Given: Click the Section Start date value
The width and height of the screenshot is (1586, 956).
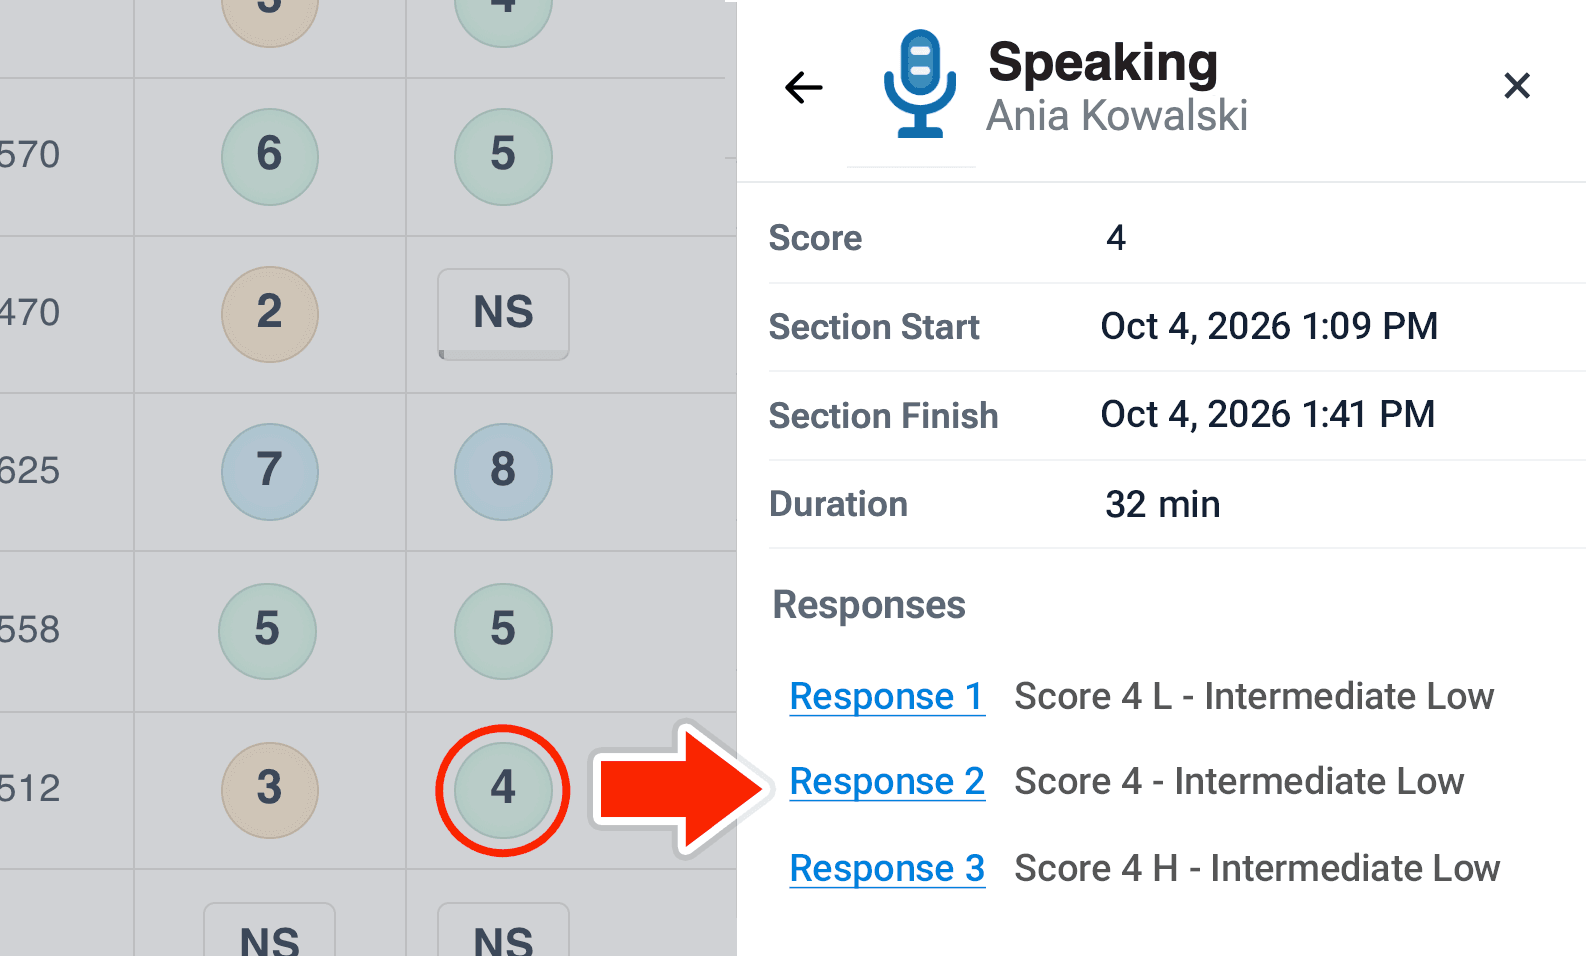Looking at the screenshot, I should [x=1269, y=327].
